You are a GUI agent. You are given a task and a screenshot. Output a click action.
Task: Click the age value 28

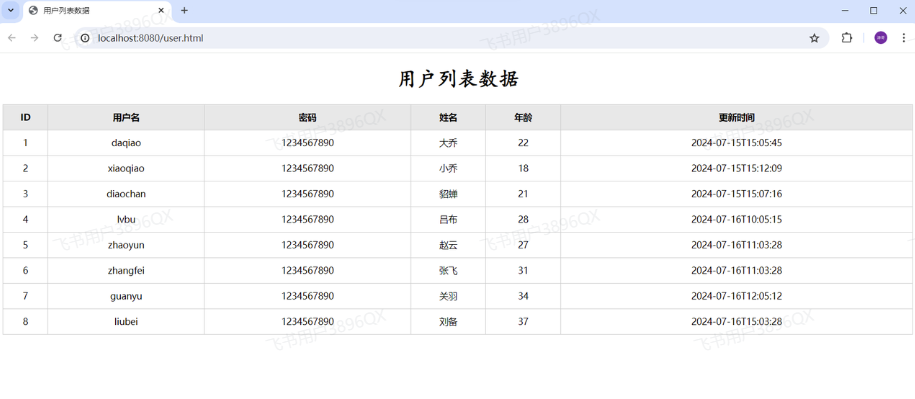pos(523,220)
